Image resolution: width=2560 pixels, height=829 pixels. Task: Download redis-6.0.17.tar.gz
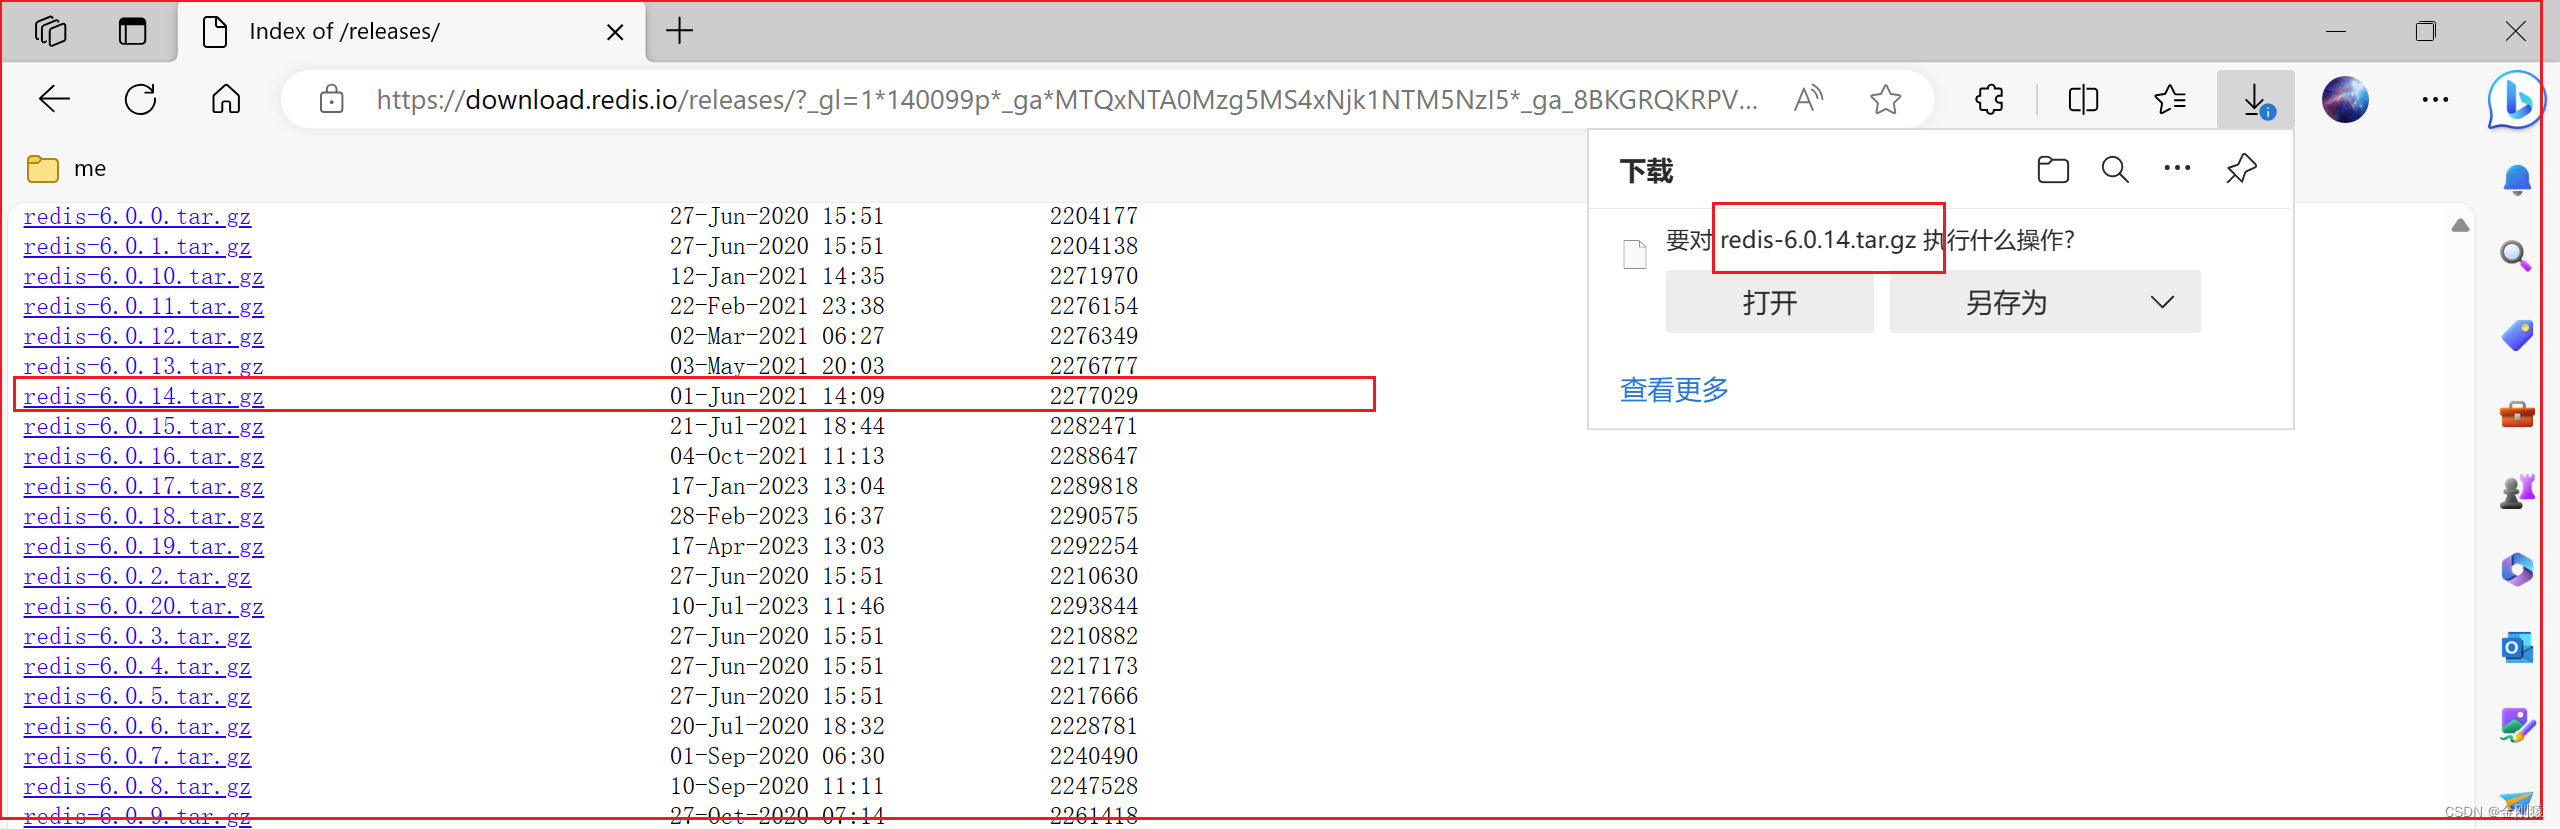click(x=143, y=486)
